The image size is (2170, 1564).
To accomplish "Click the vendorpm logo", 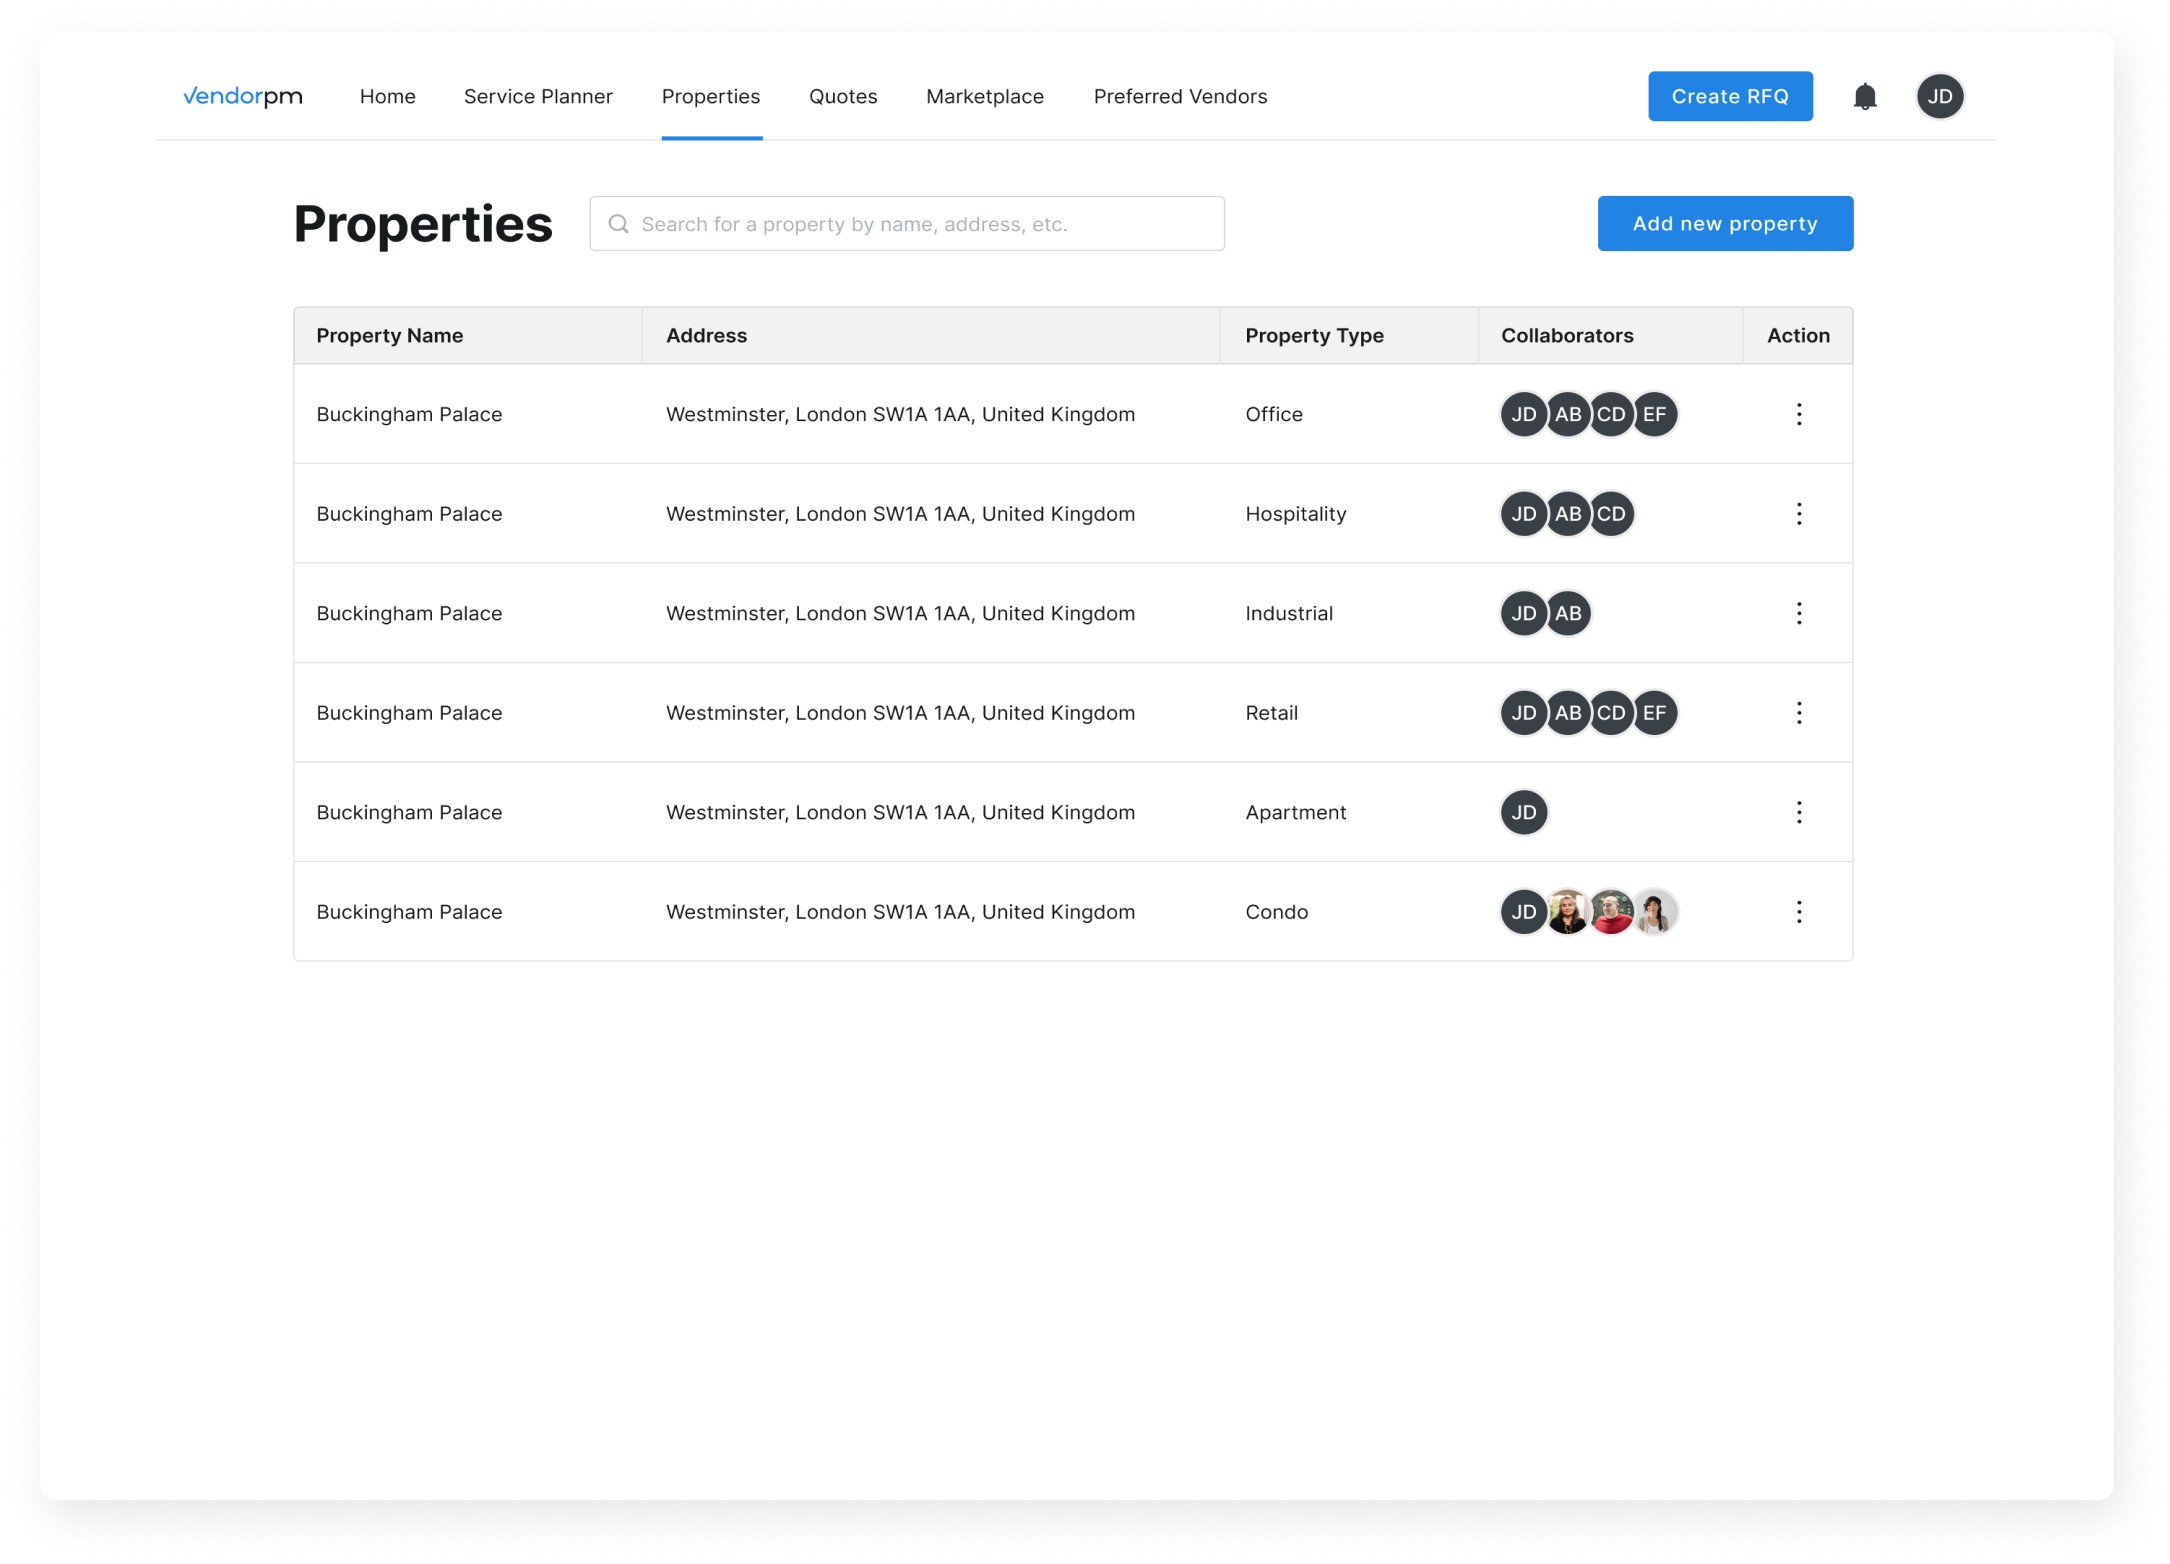I will point(243,96).
